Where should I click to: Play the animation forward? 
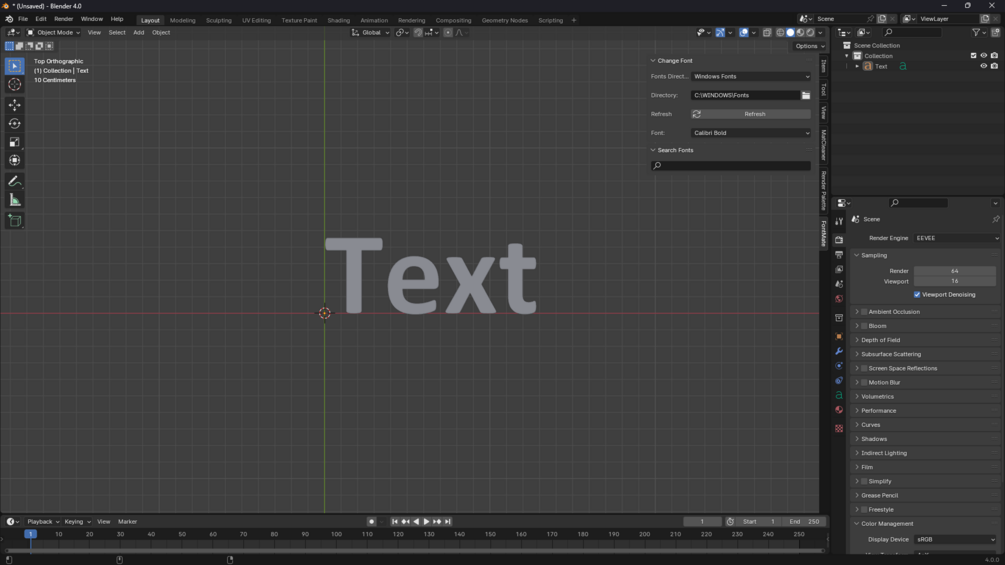426,522
